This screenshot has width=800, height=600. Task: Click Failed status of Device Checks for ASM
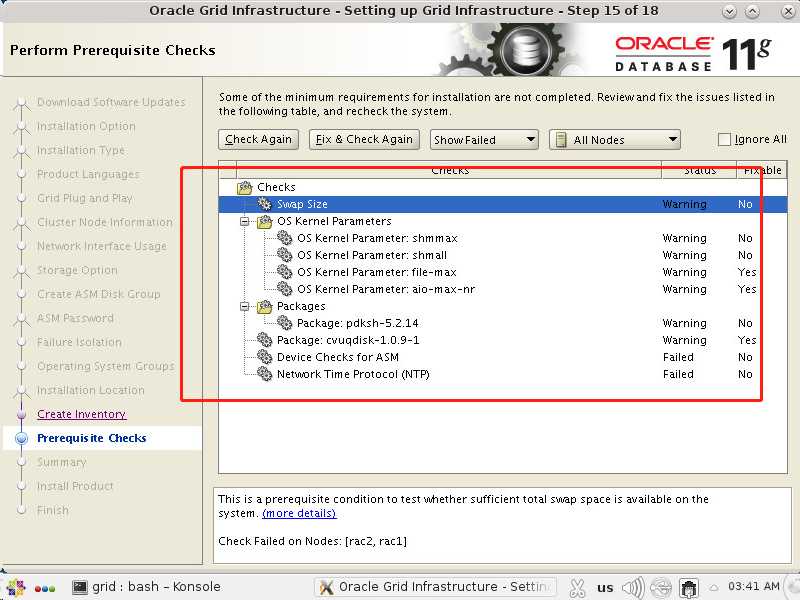(678, 357)
